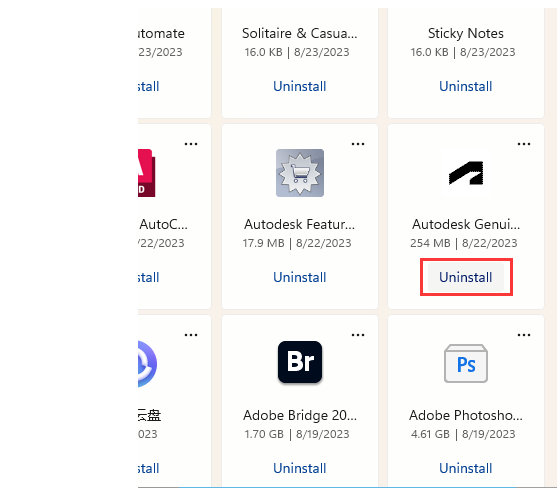
Task: Uninstall the AutoCAD app
Action: (x=149, y=277)
